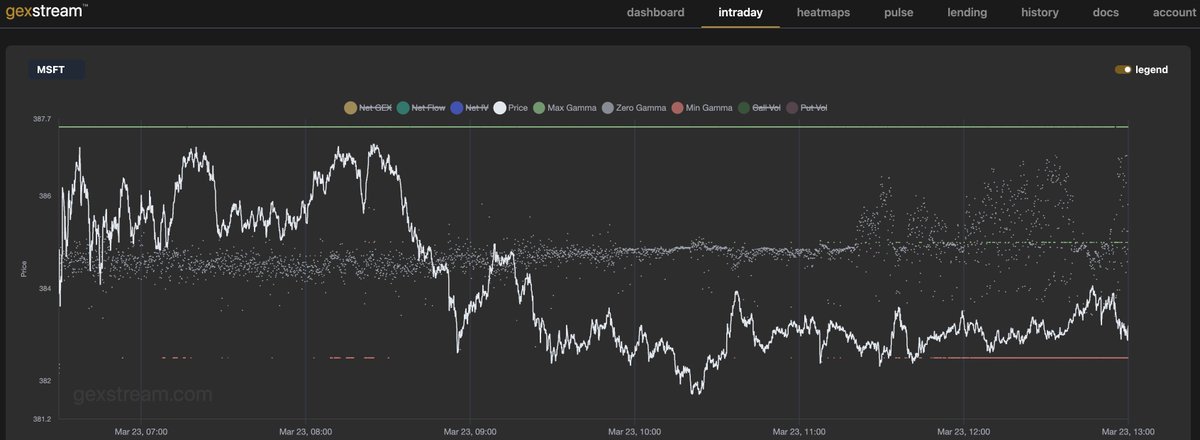Click the 387.7 price axis value

click(42, 119)
